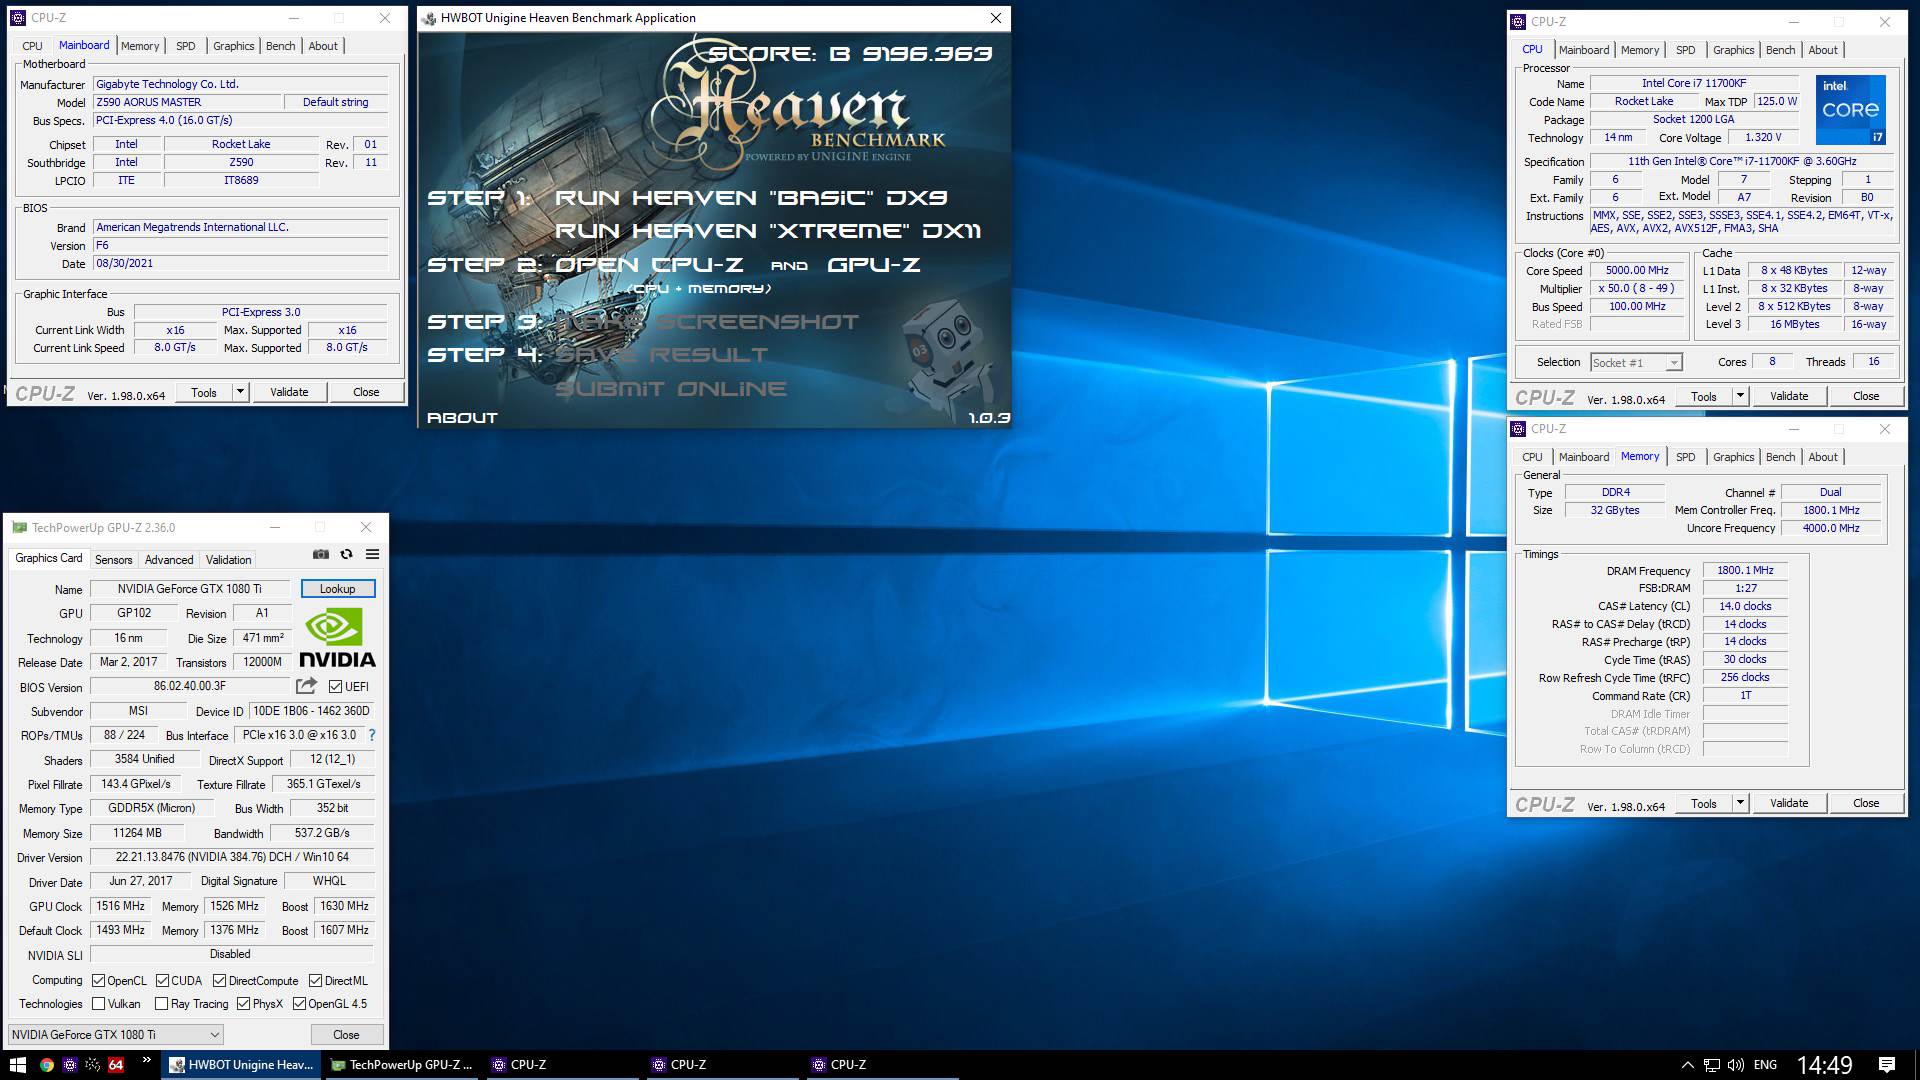Run Heaven "Basic" DX9 benchmark

click(750, 198)
